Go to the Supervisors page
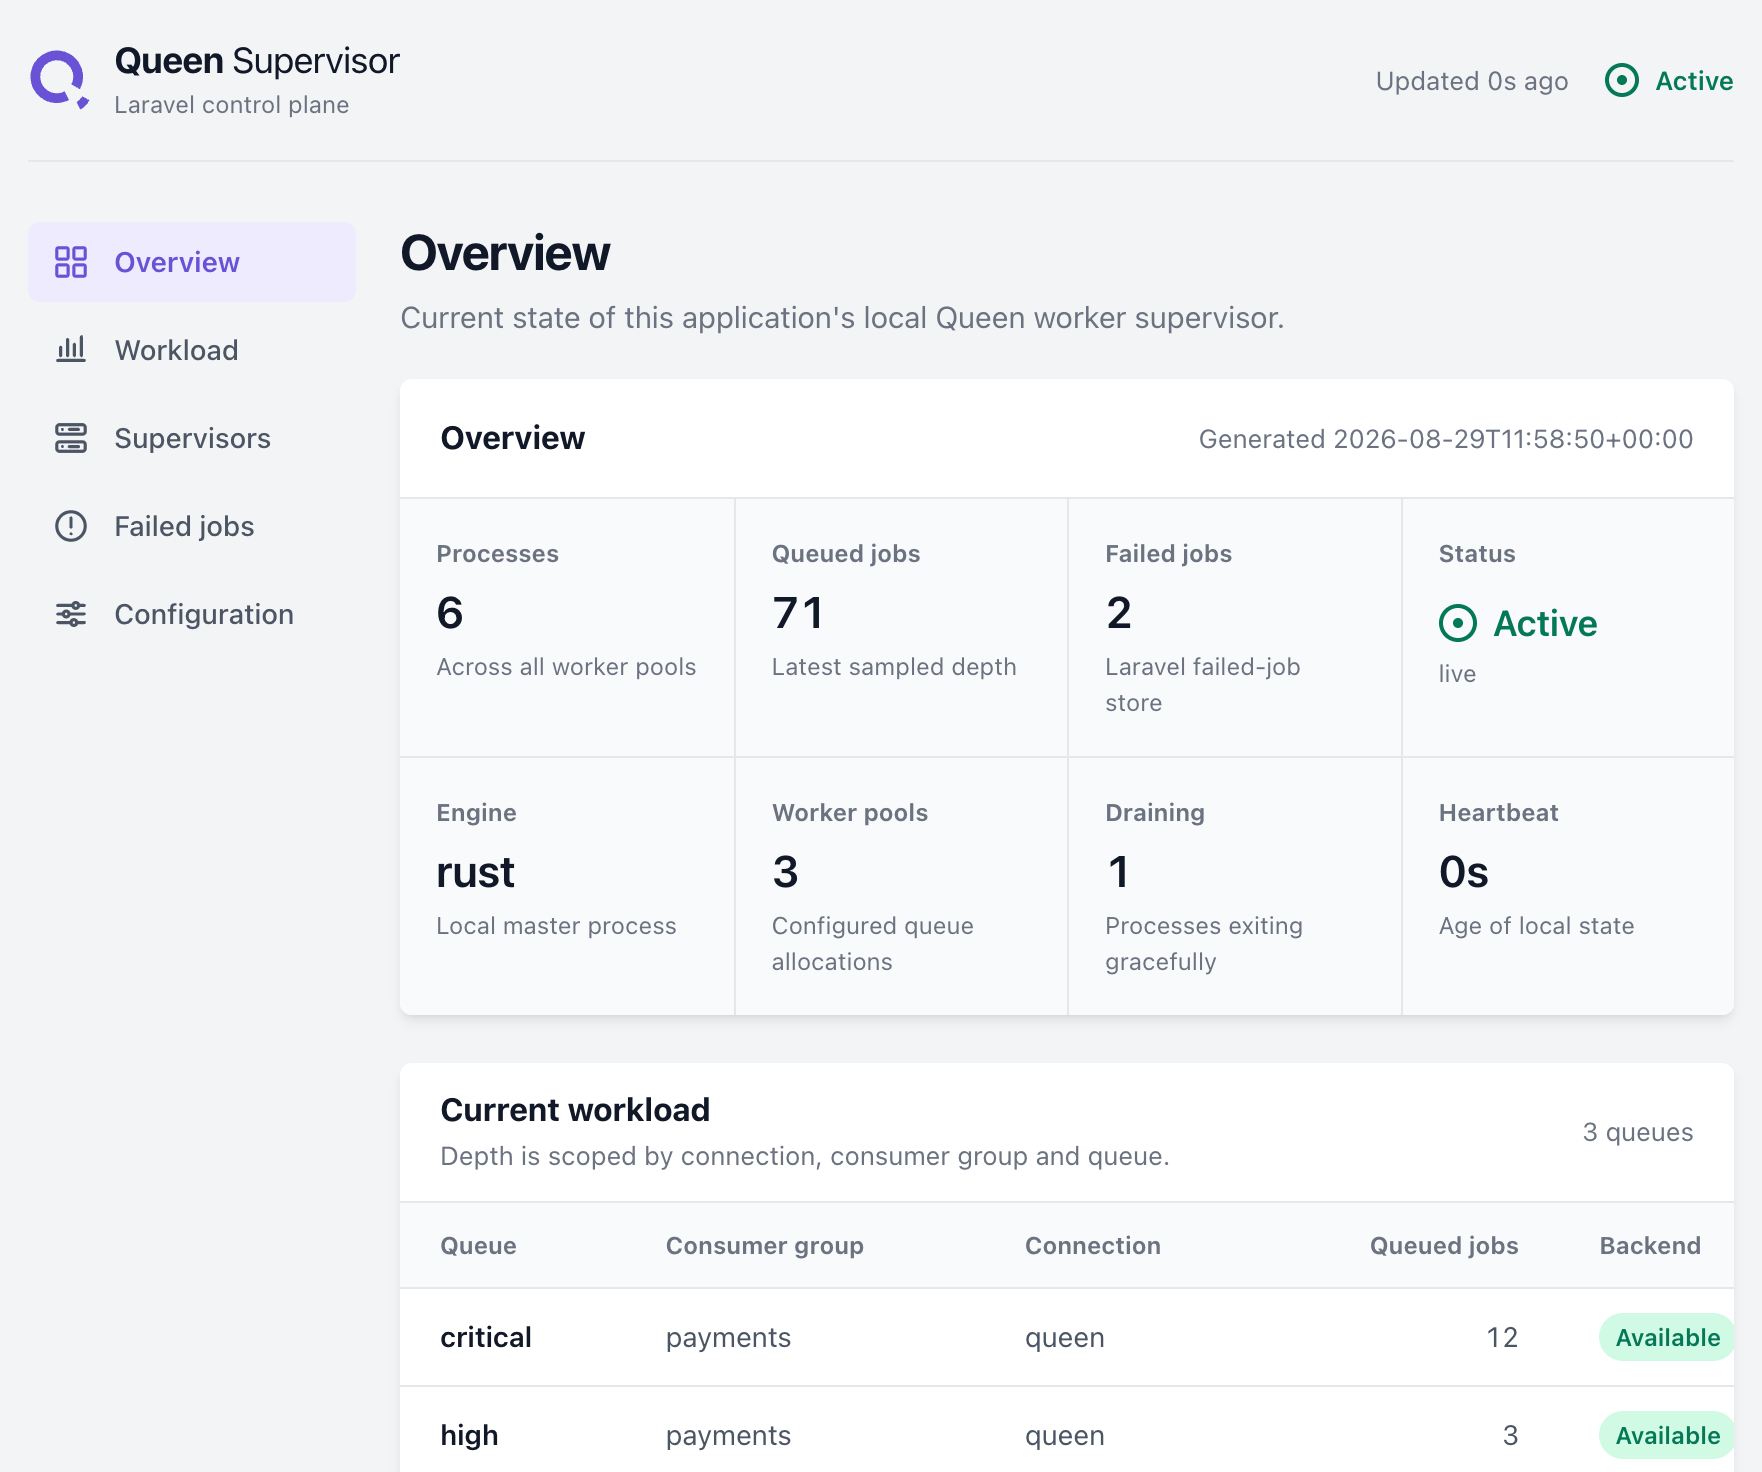This screenshot has width=1762, height=1472. [192, 438]
